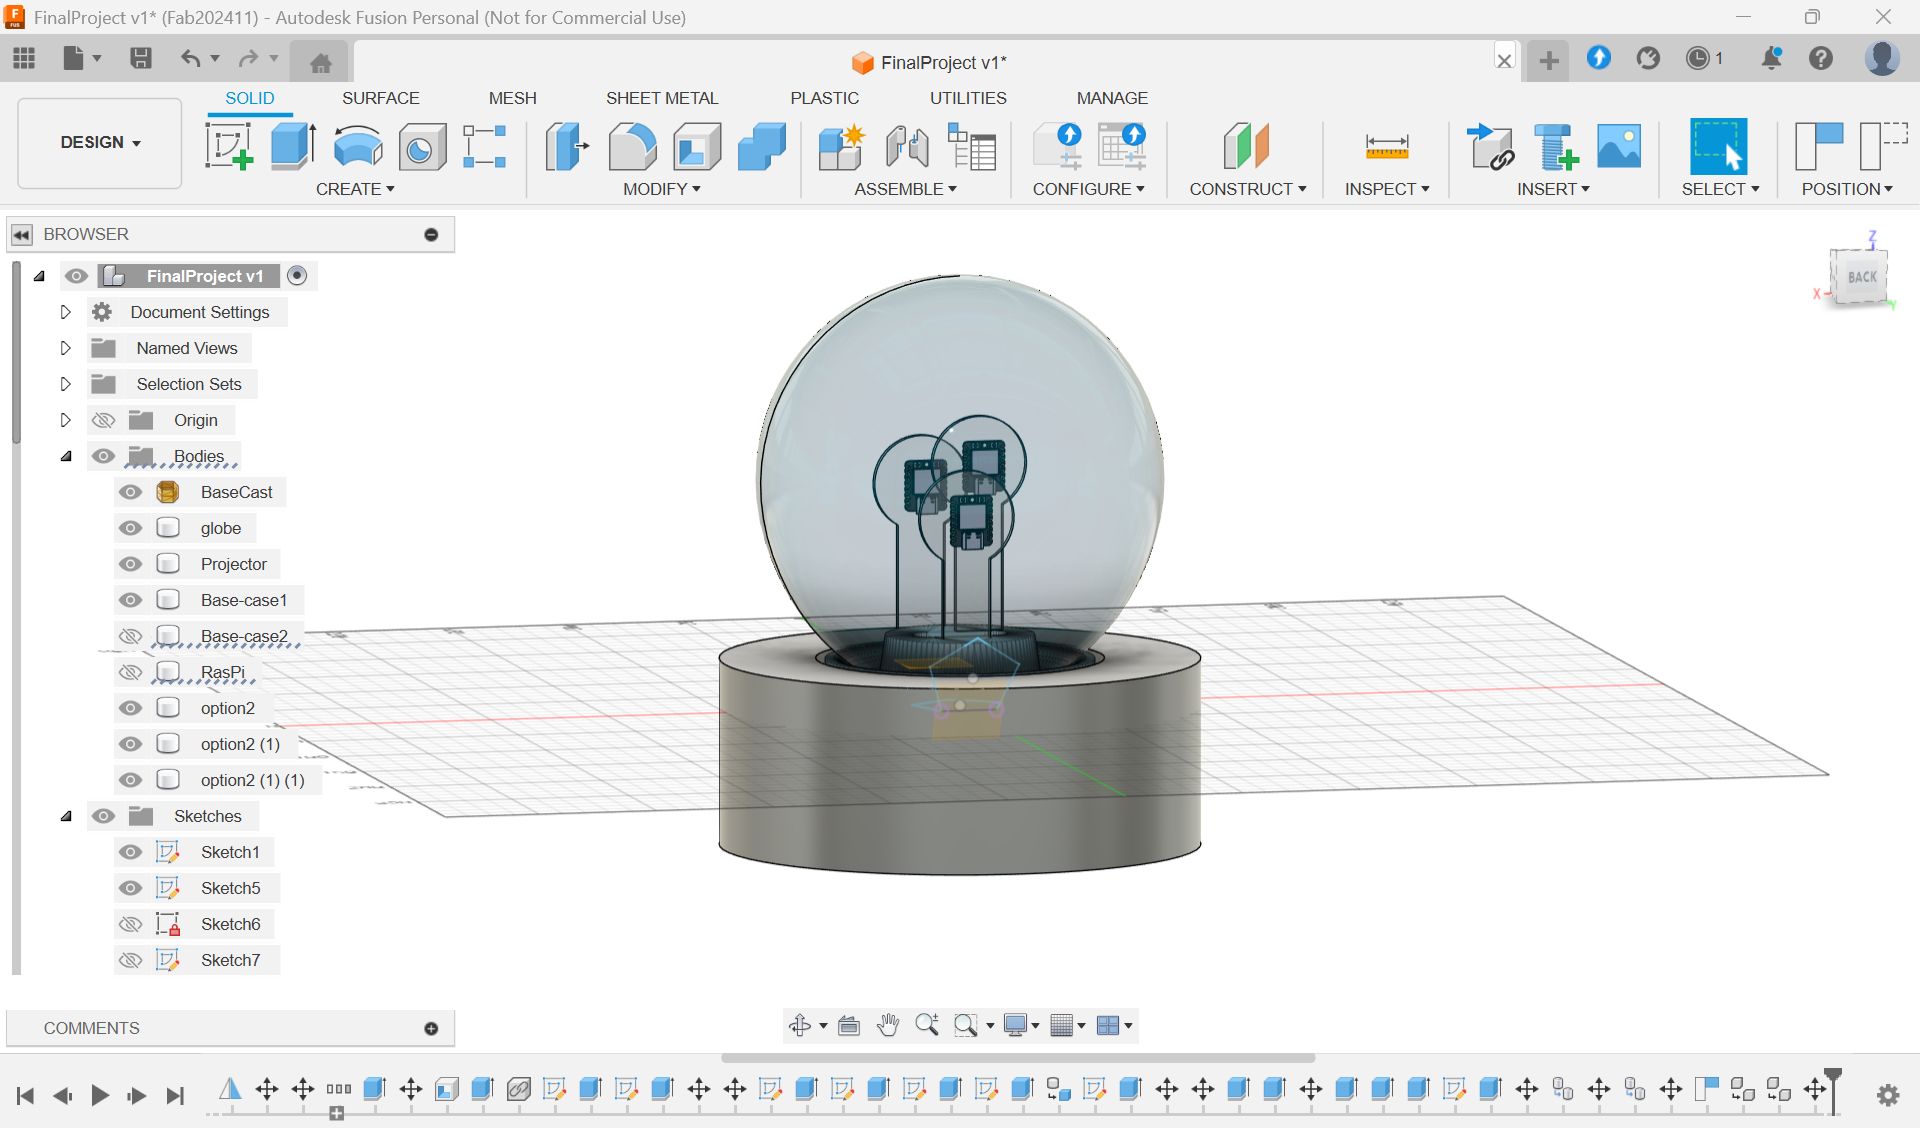Open timeline settings gear
This screenshot has width=1920, height=1128.
tap(1888, 1095)
